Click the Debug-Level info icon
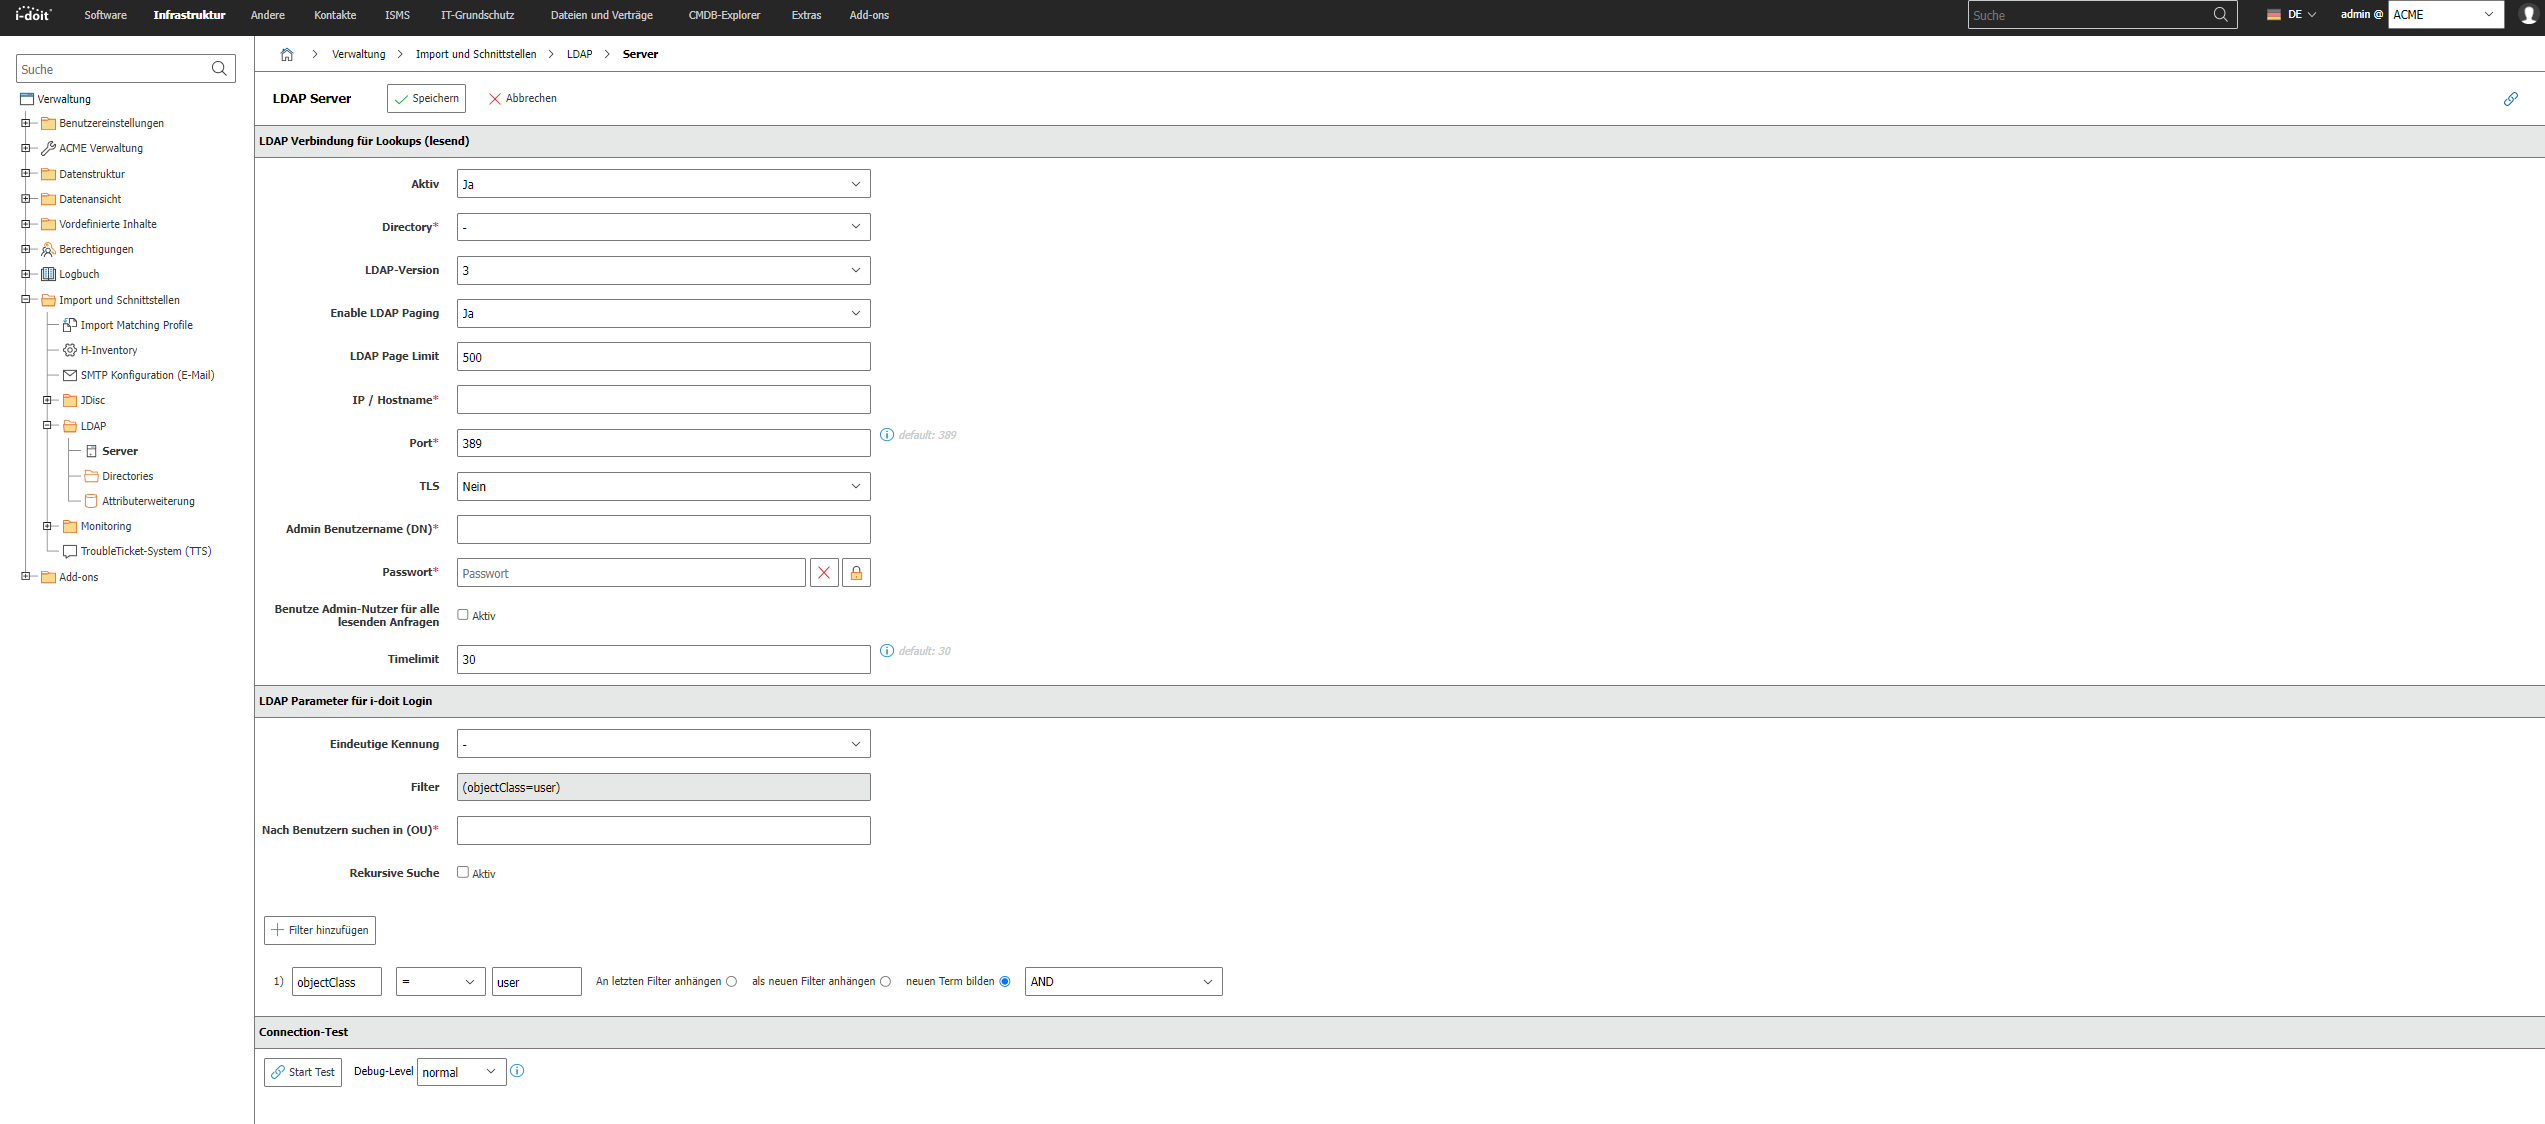 coord(517,1071)
